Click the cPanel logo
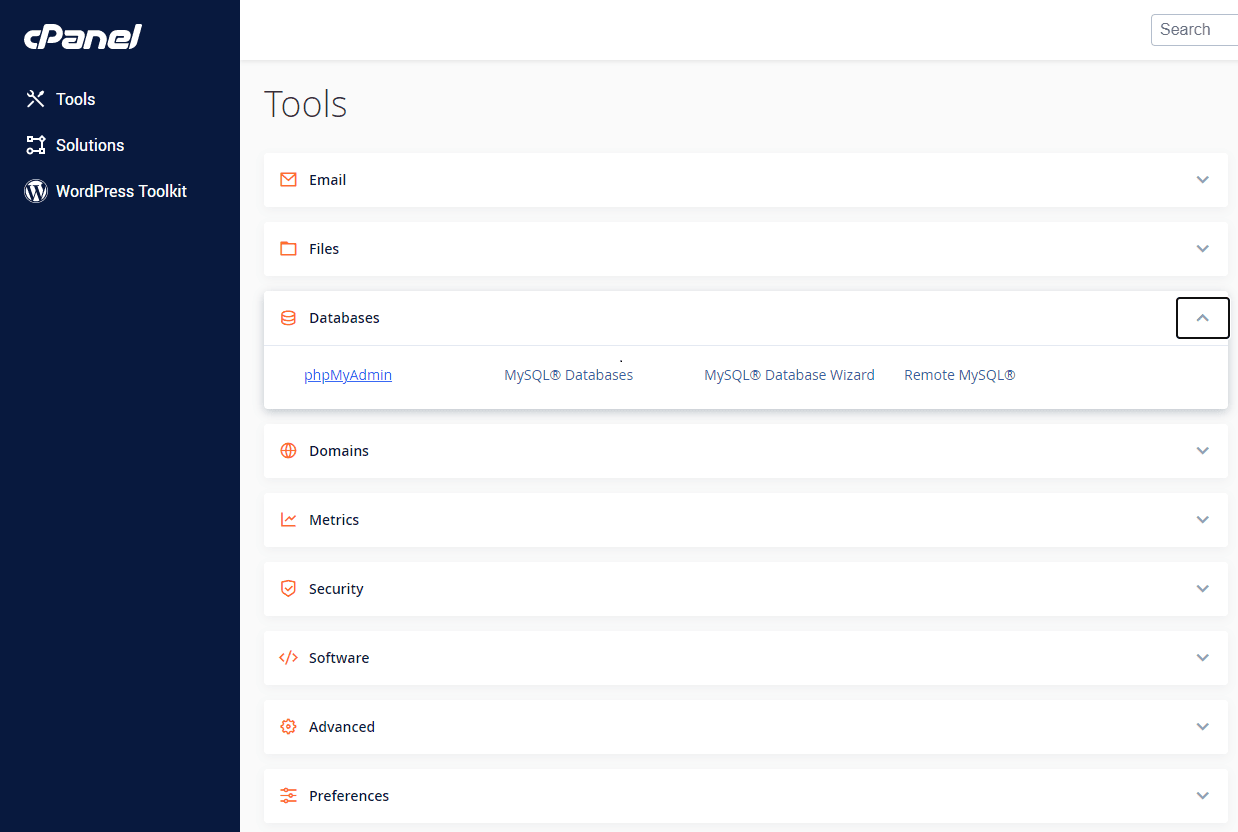 (83, 37)
